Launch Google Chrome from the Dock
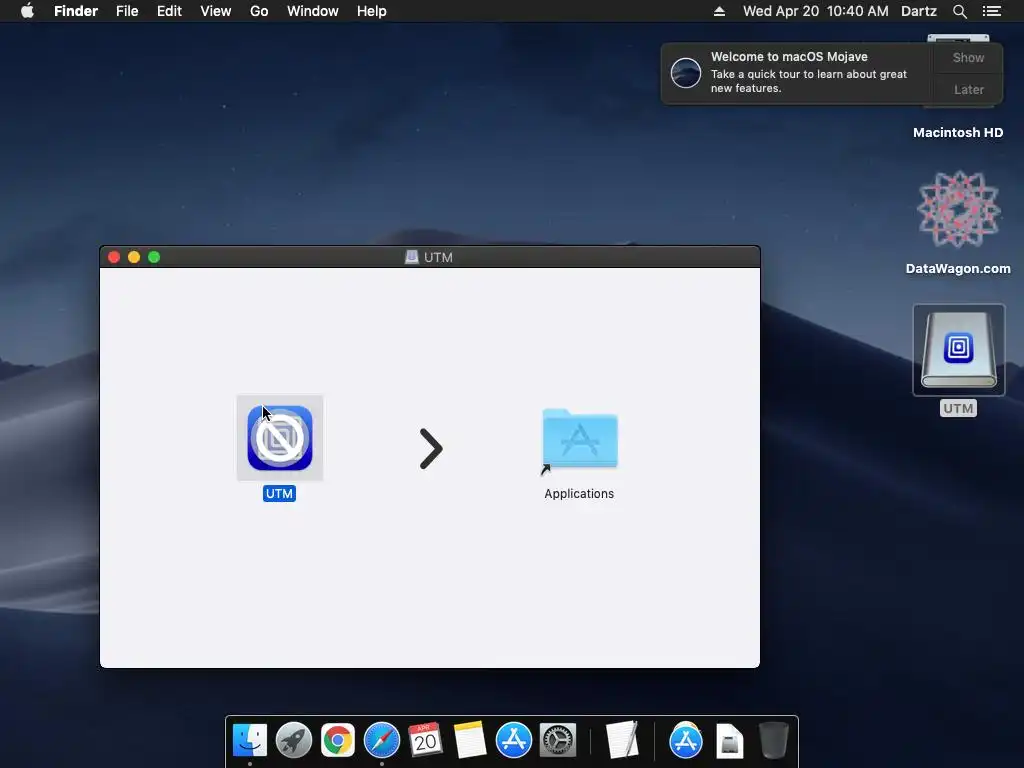Viewport: 1024px width, 768px height. click(338, 741)
